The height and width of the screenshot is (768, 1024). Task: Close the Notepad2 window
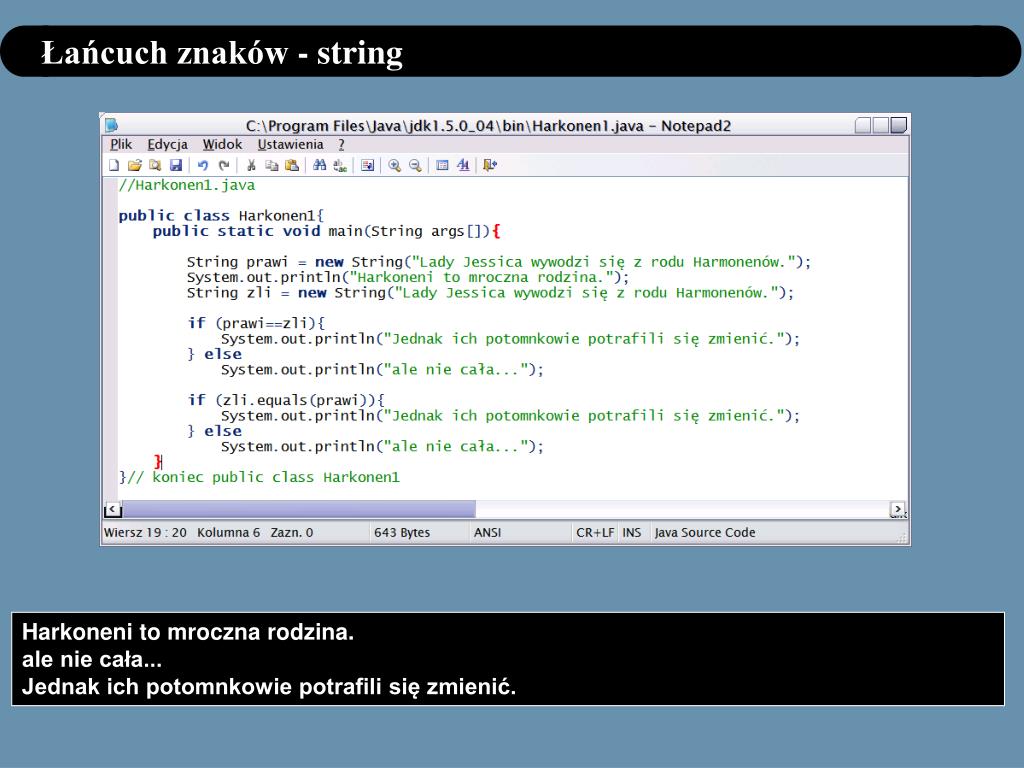899,125
